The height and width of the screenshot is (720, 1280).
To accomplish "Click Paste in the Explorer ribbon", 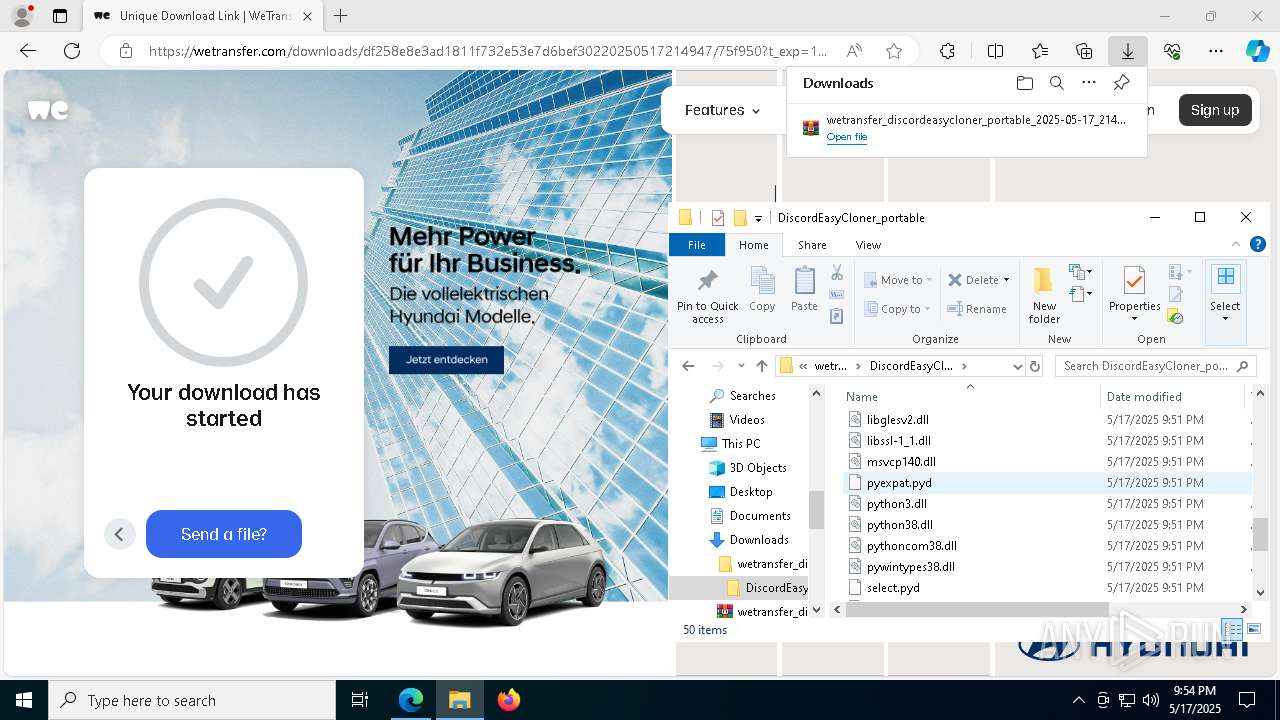I will [x=804, y=290].
